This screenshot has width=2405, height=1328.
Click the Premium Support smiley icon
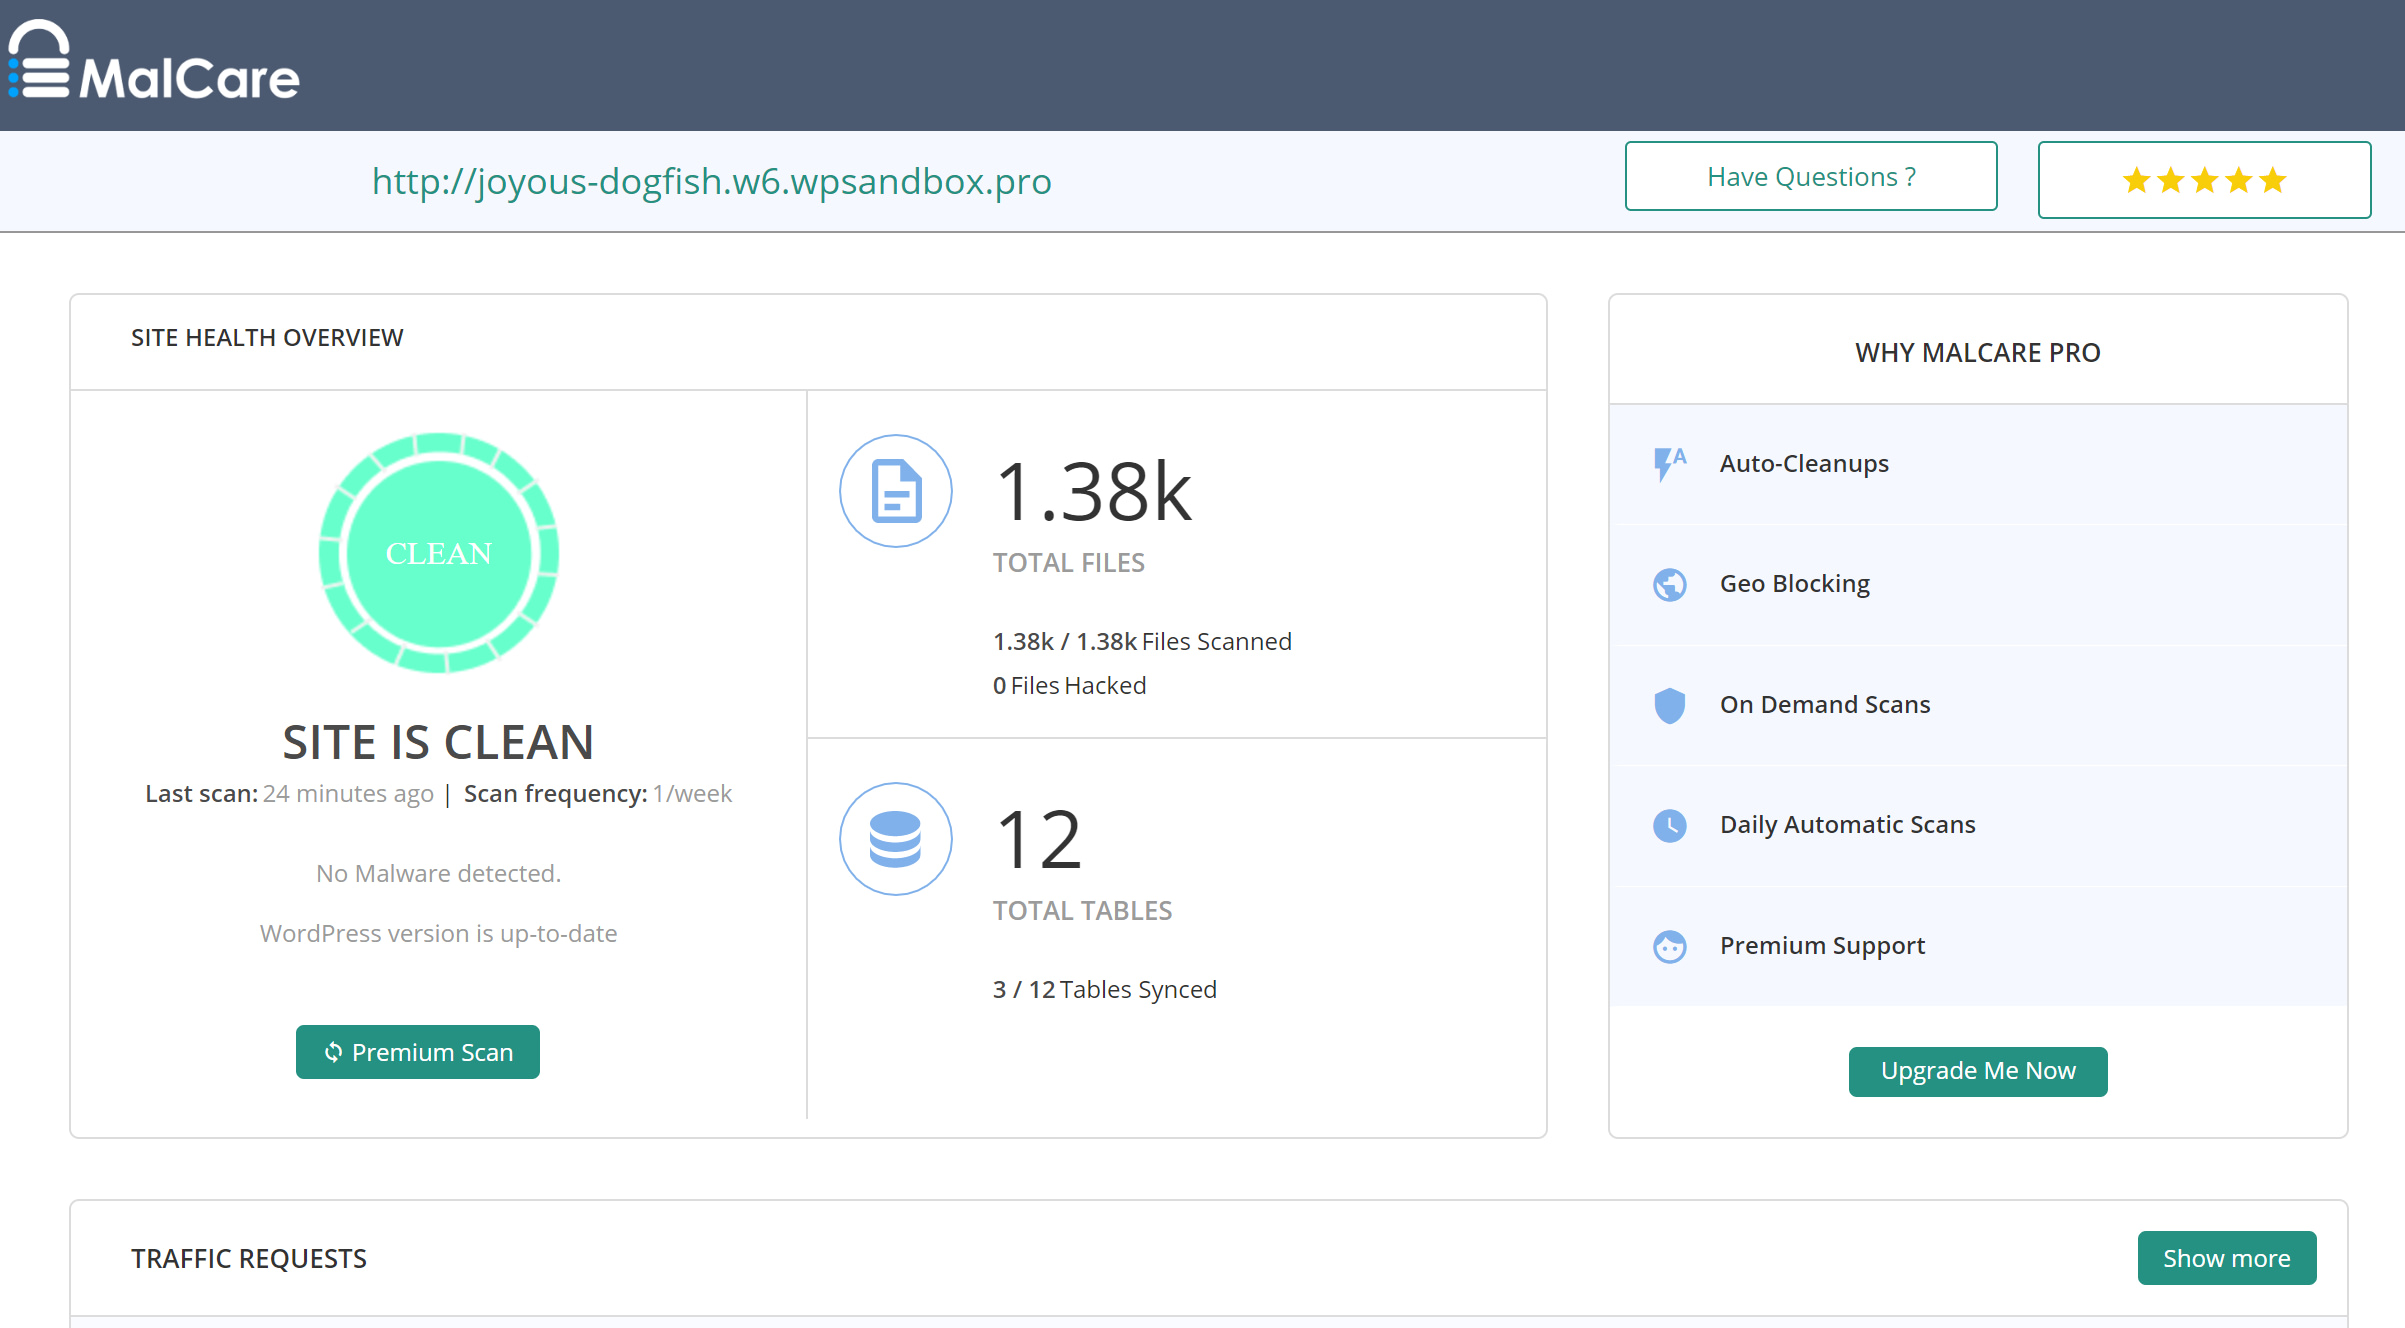point(1668,945)
